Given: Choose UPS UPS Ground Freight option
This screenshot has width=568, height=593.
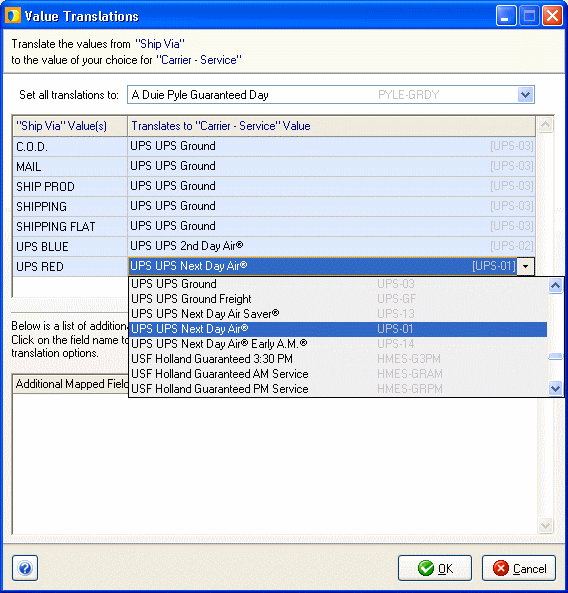Looking at the screenshot, I should 338,299.
